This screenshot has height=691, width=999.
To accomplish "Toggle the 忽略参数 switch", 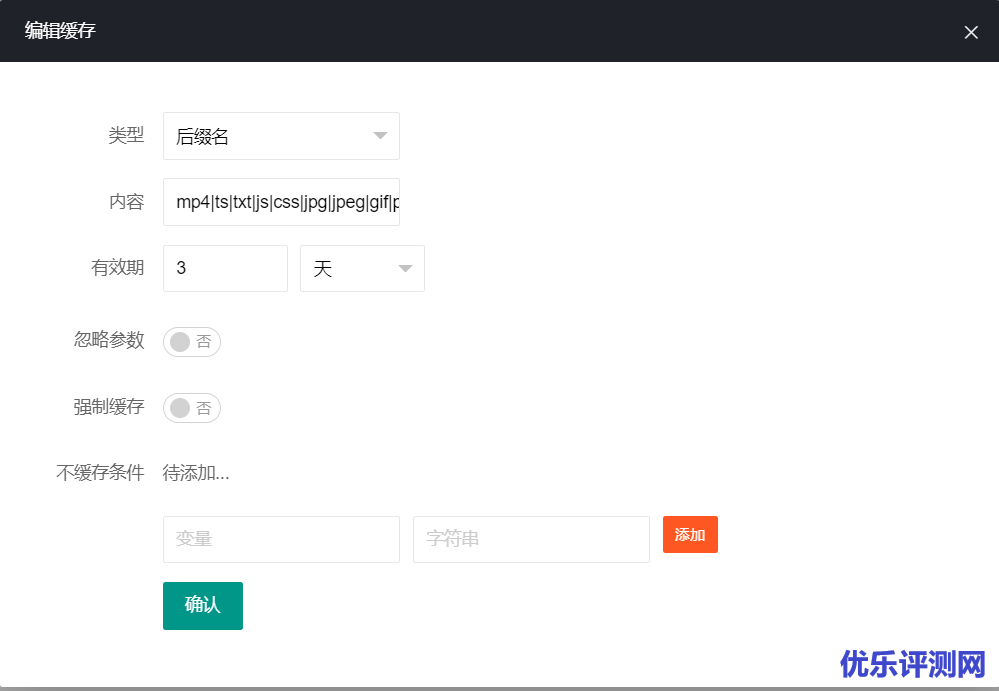I will (x=192, y=342).
